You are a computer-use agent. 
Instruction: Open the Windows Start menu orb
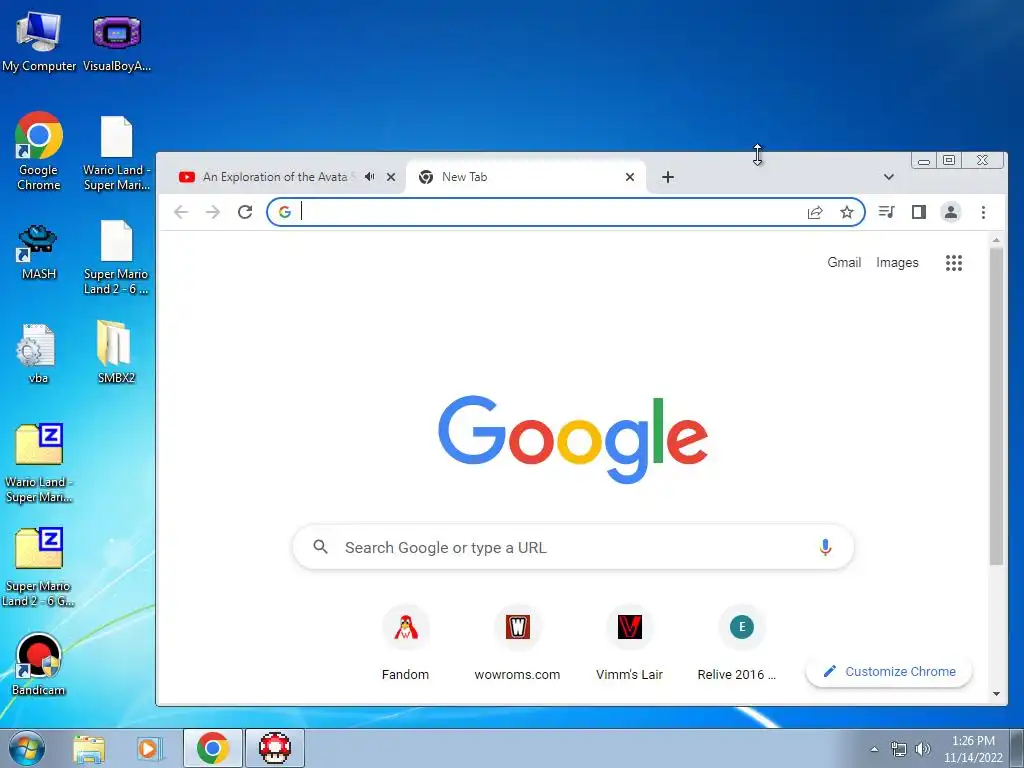pyautogui.click(x=26, y=748)
